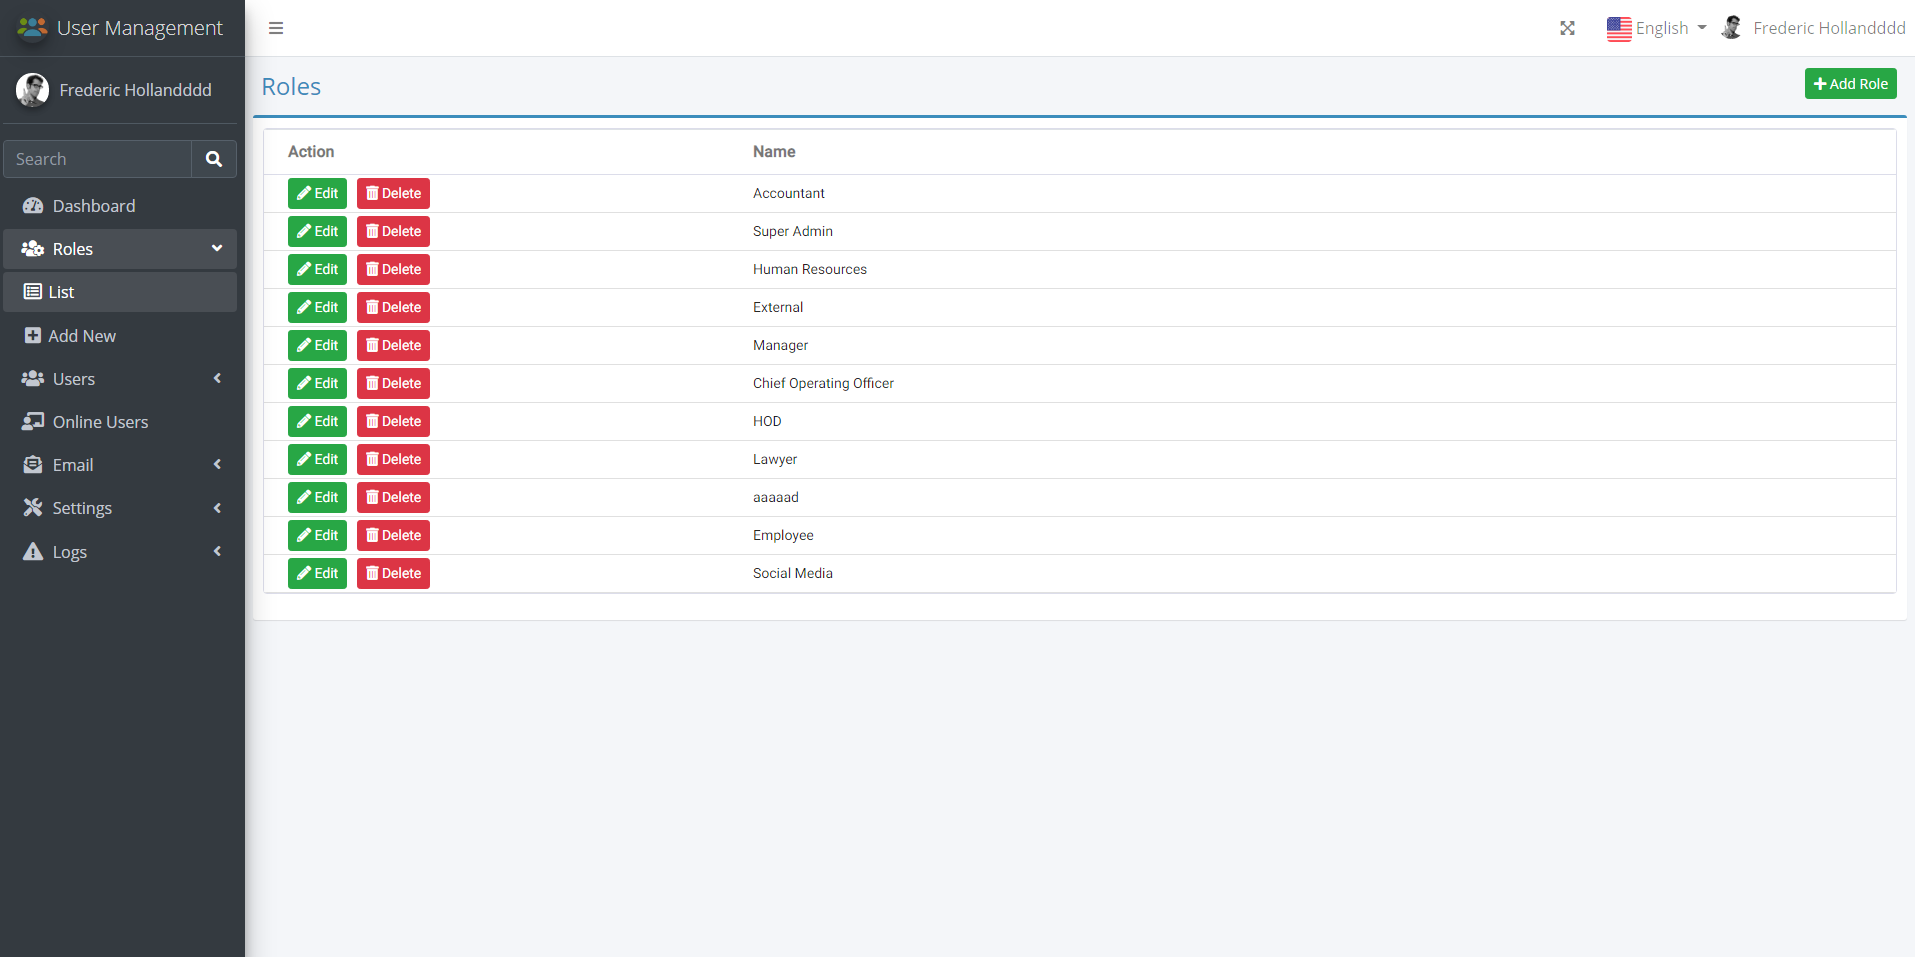Edit the Accountant role
The width and height of the screenshot is (1915, 957).
[x=317, y=193]
